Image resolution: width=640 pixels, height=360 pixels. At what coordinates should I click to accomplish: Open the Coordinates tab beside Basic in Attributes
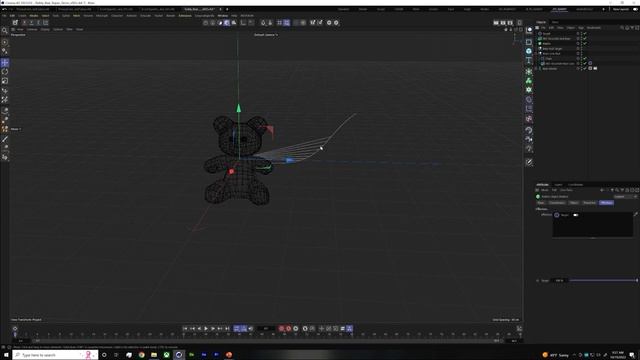[557, 203]
